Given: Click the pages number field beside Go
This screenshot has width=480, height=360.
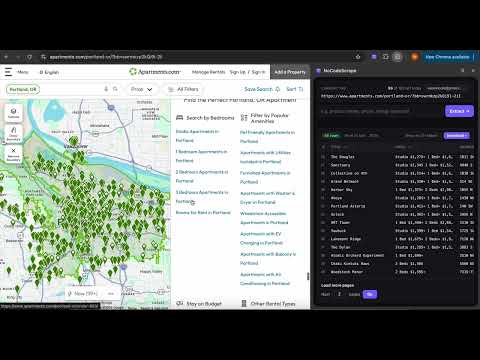Looking at the screenshot, I should pos(339,294).
